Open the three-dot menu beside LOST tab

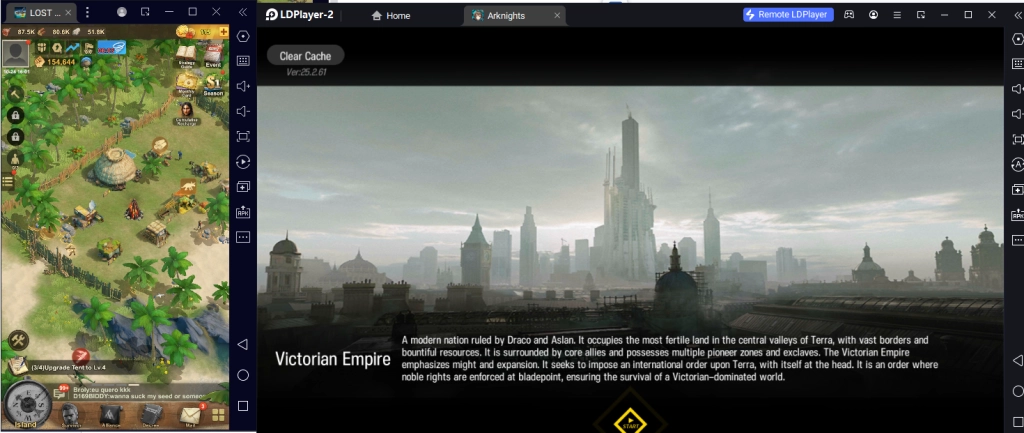88,12
